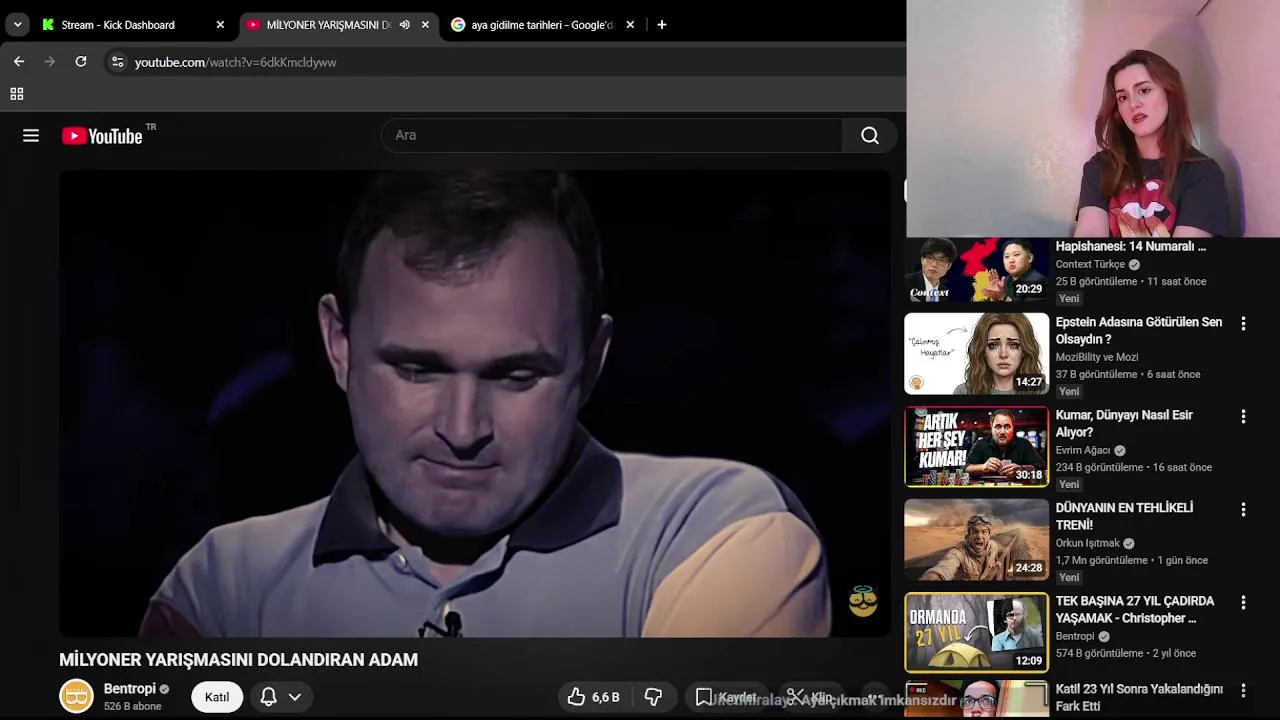Open Context Türkçe 20:29 video thumbnail

pyautogui.click(x=977, y=269)
